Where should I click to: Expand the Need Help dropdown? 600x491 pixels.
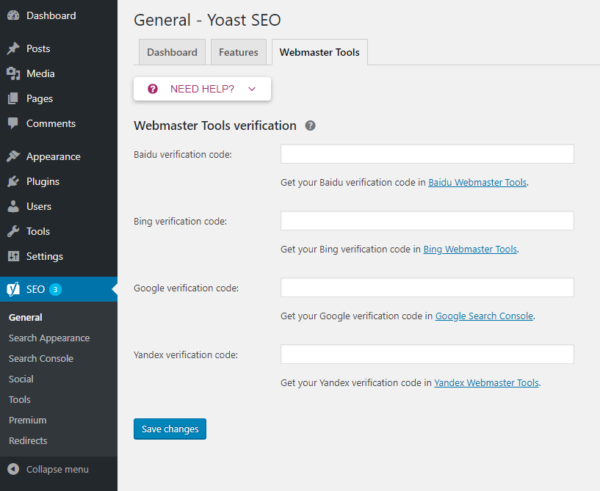202,89
